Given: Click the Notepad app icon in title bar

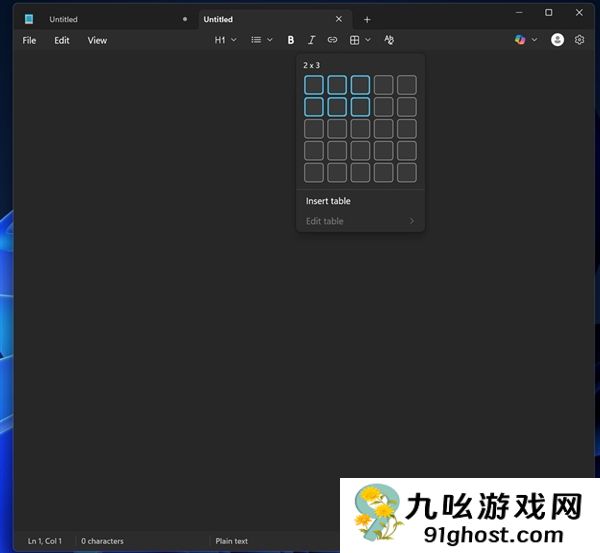Looking at the screenshot, I should tap(29, 19).
